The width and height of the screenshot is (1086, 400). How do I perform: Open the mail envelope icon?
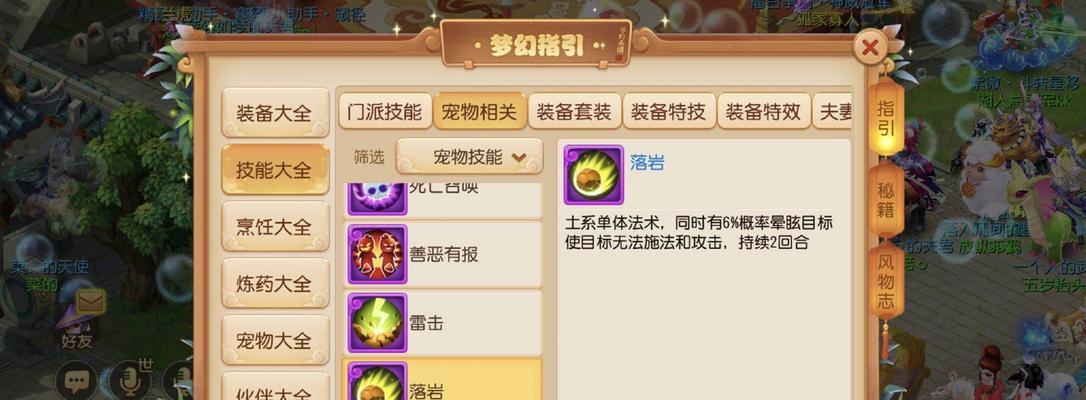click(91, 301)
